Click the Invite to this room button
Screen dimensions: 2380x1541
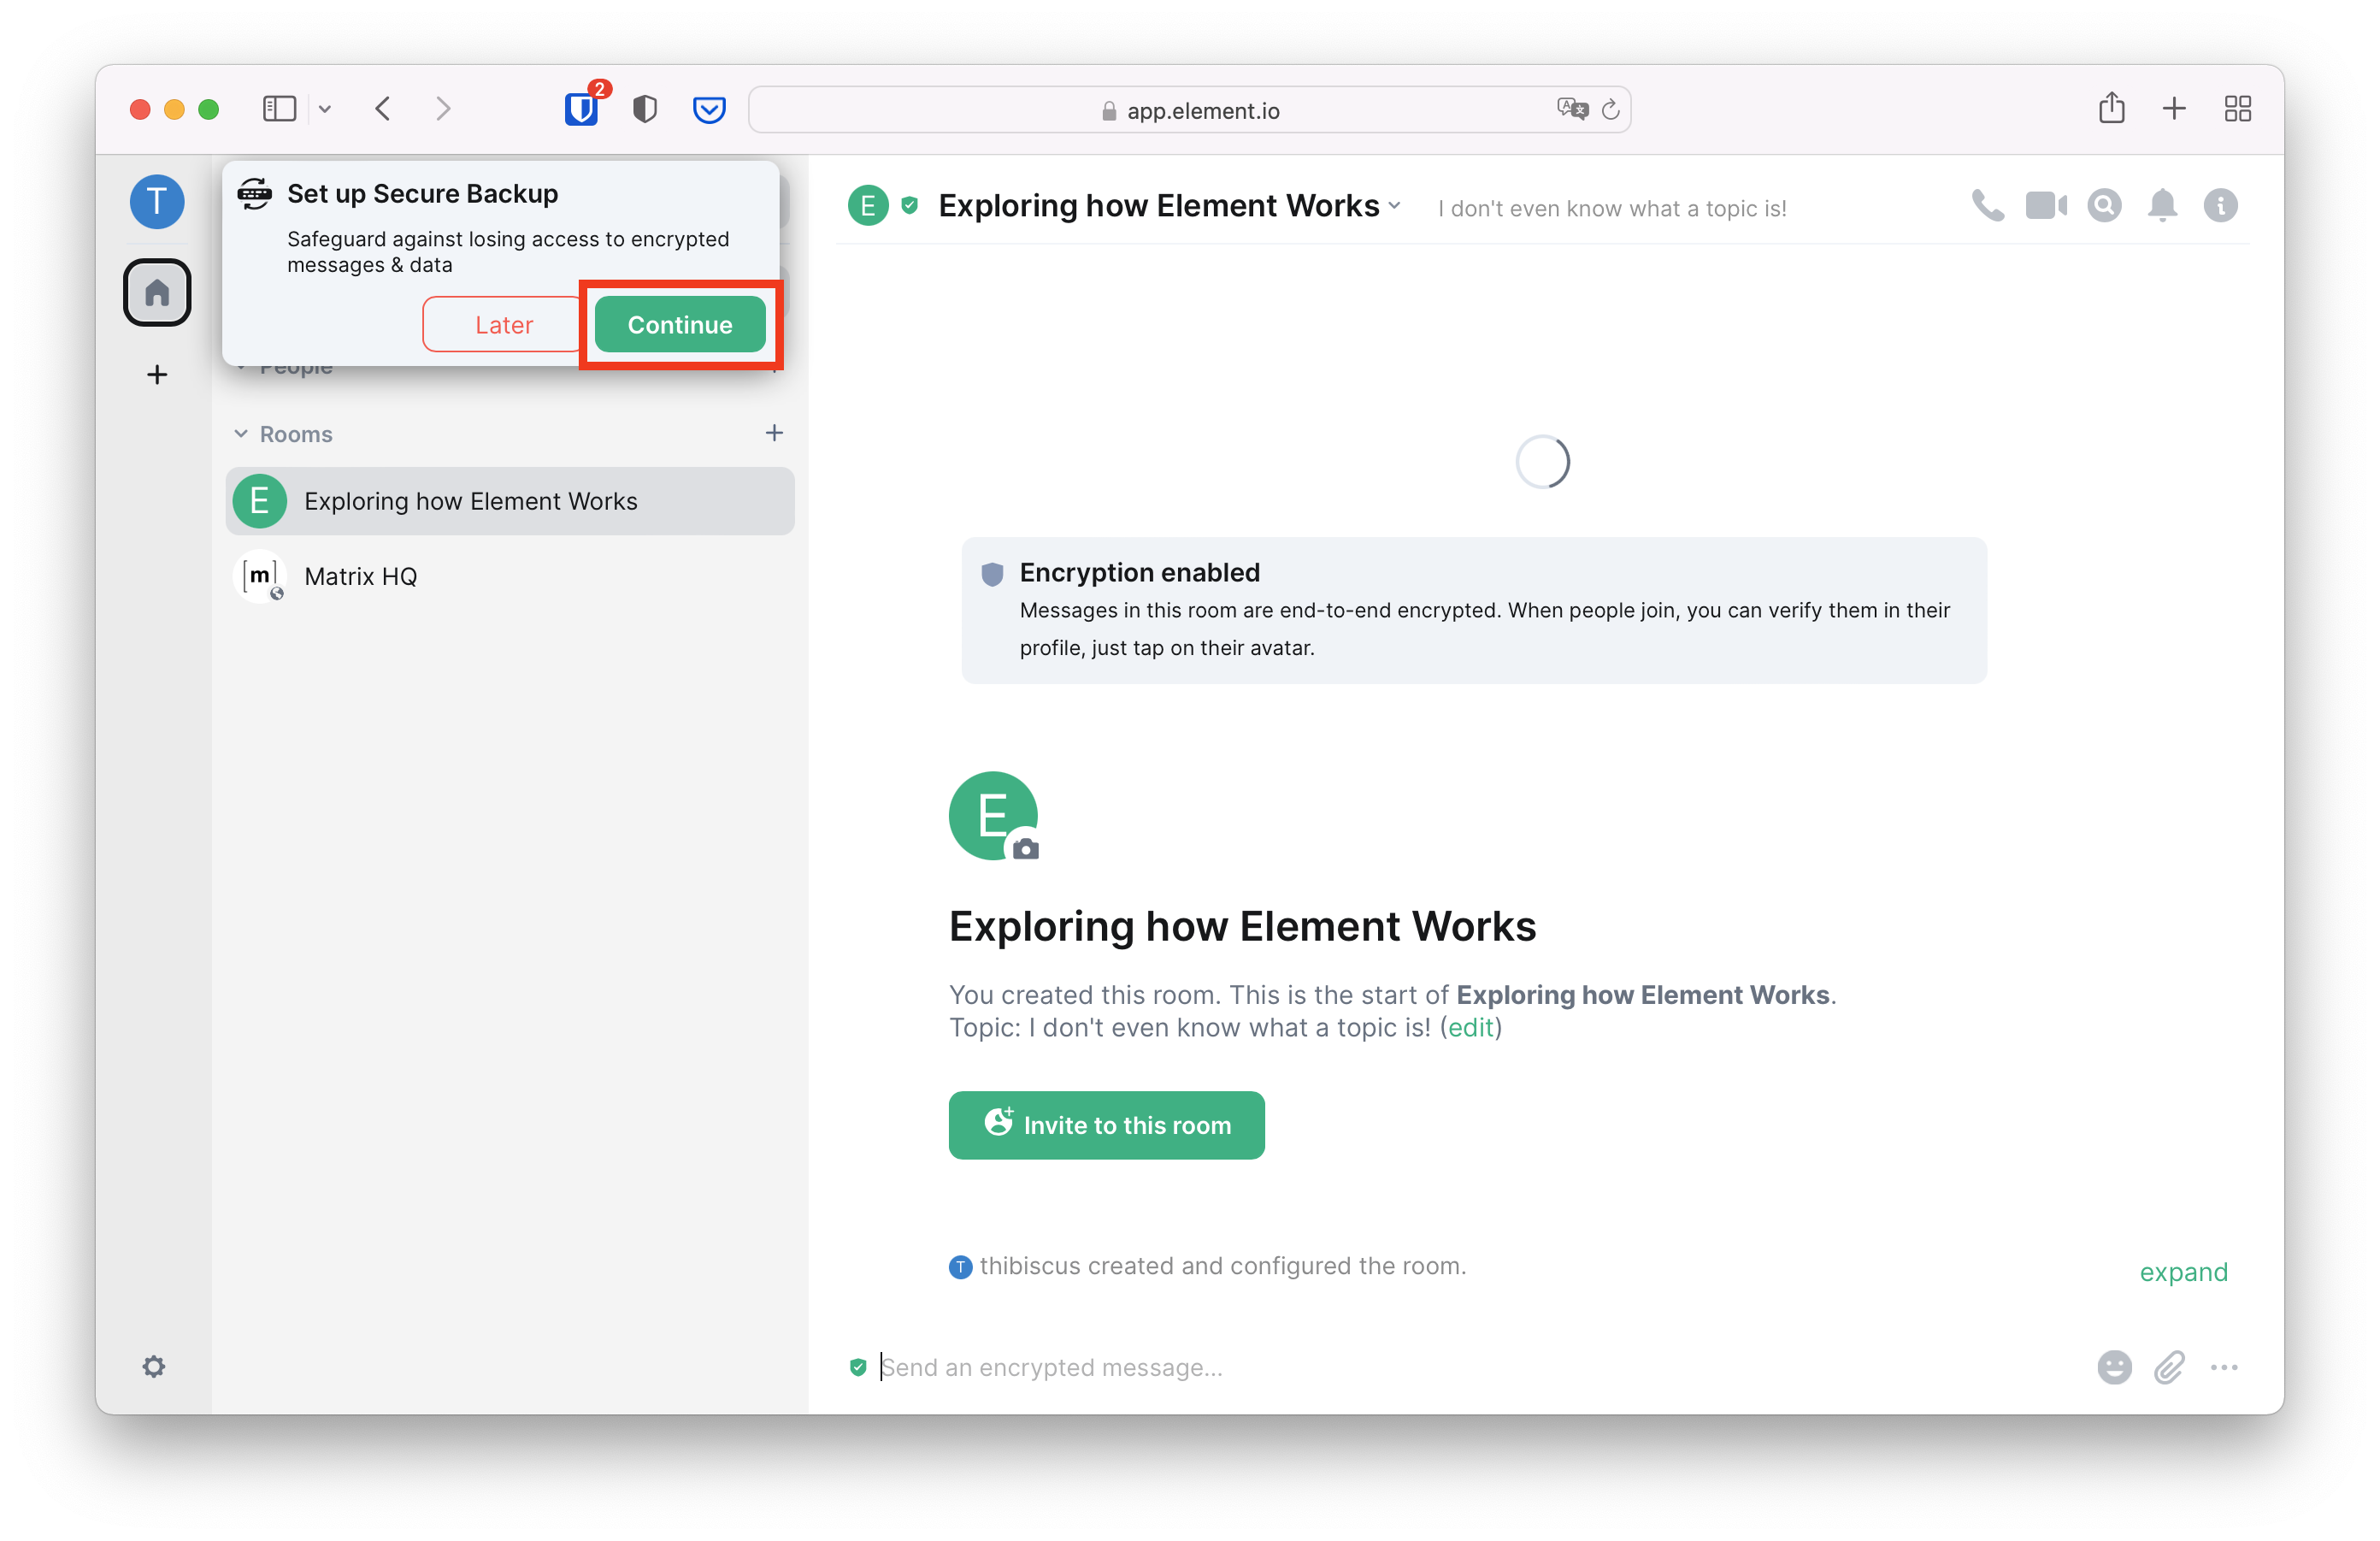(x=1107, y=1123)
